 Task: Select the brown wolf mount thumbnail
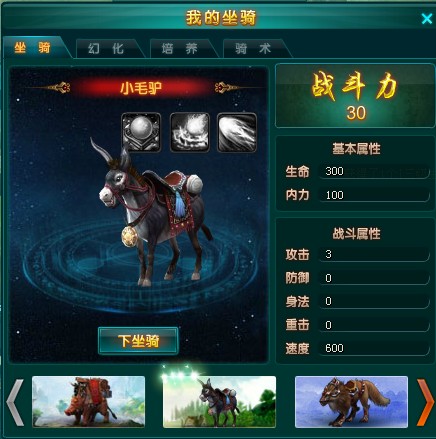point(351,402)
